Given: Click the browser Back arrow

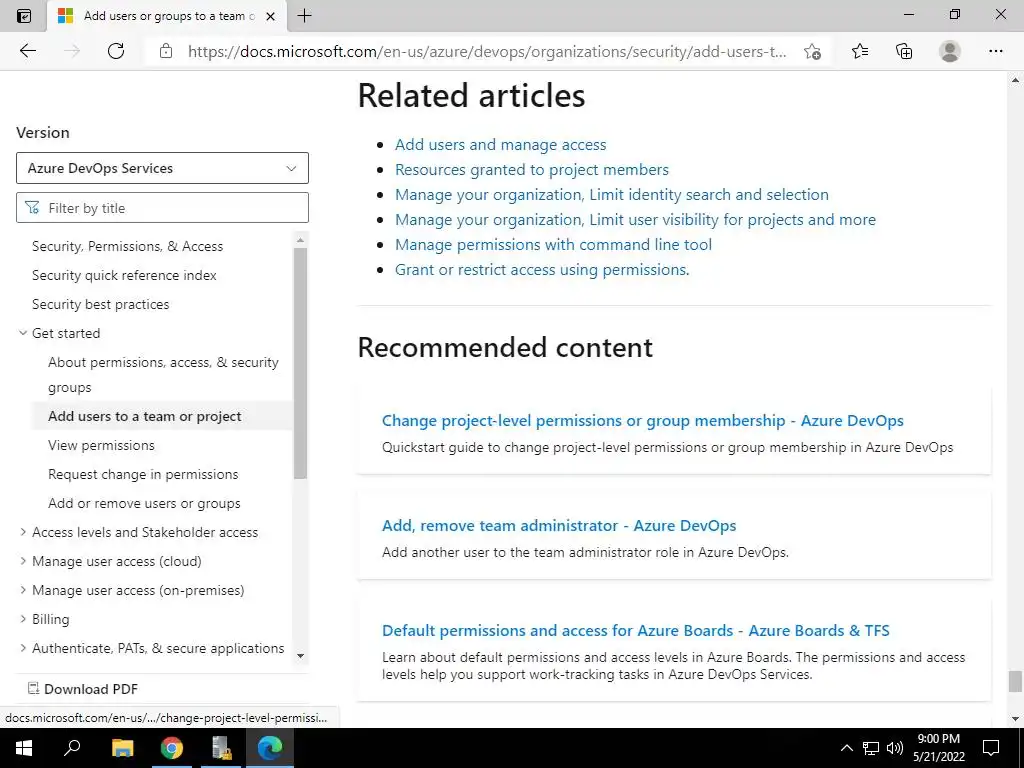Looking at the screenshot, I should pos(28,51).
